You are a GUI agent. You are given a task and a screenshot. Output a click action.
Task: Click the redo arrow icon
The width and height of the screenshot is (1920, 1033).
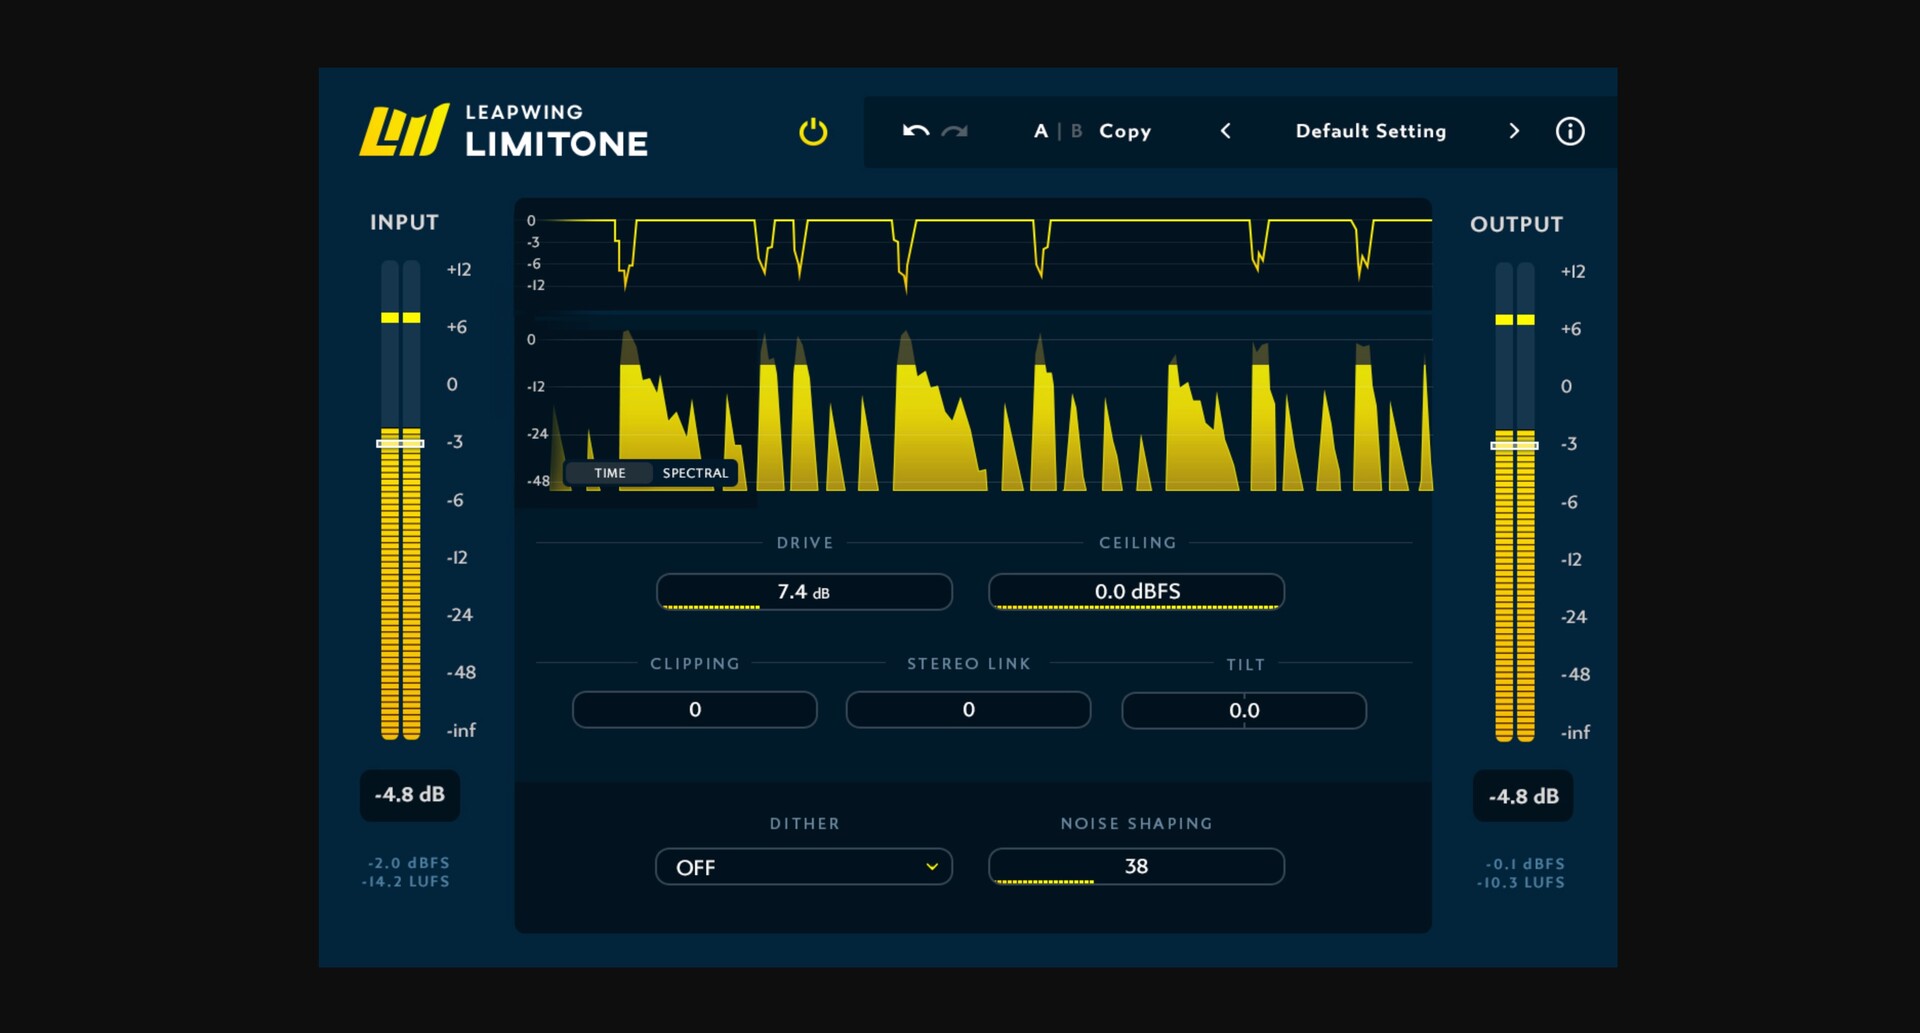(x=955, y=131)
